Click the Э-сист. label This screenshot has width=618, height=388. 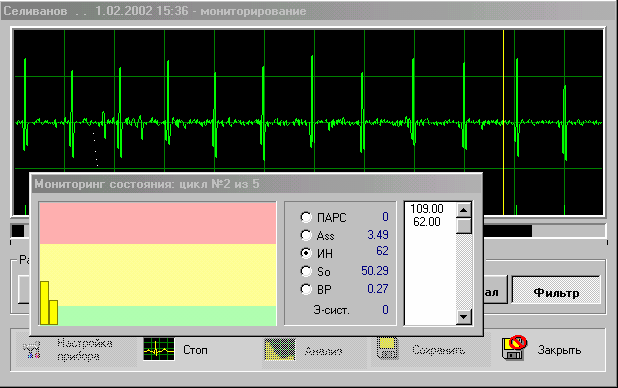coord(331,310)
